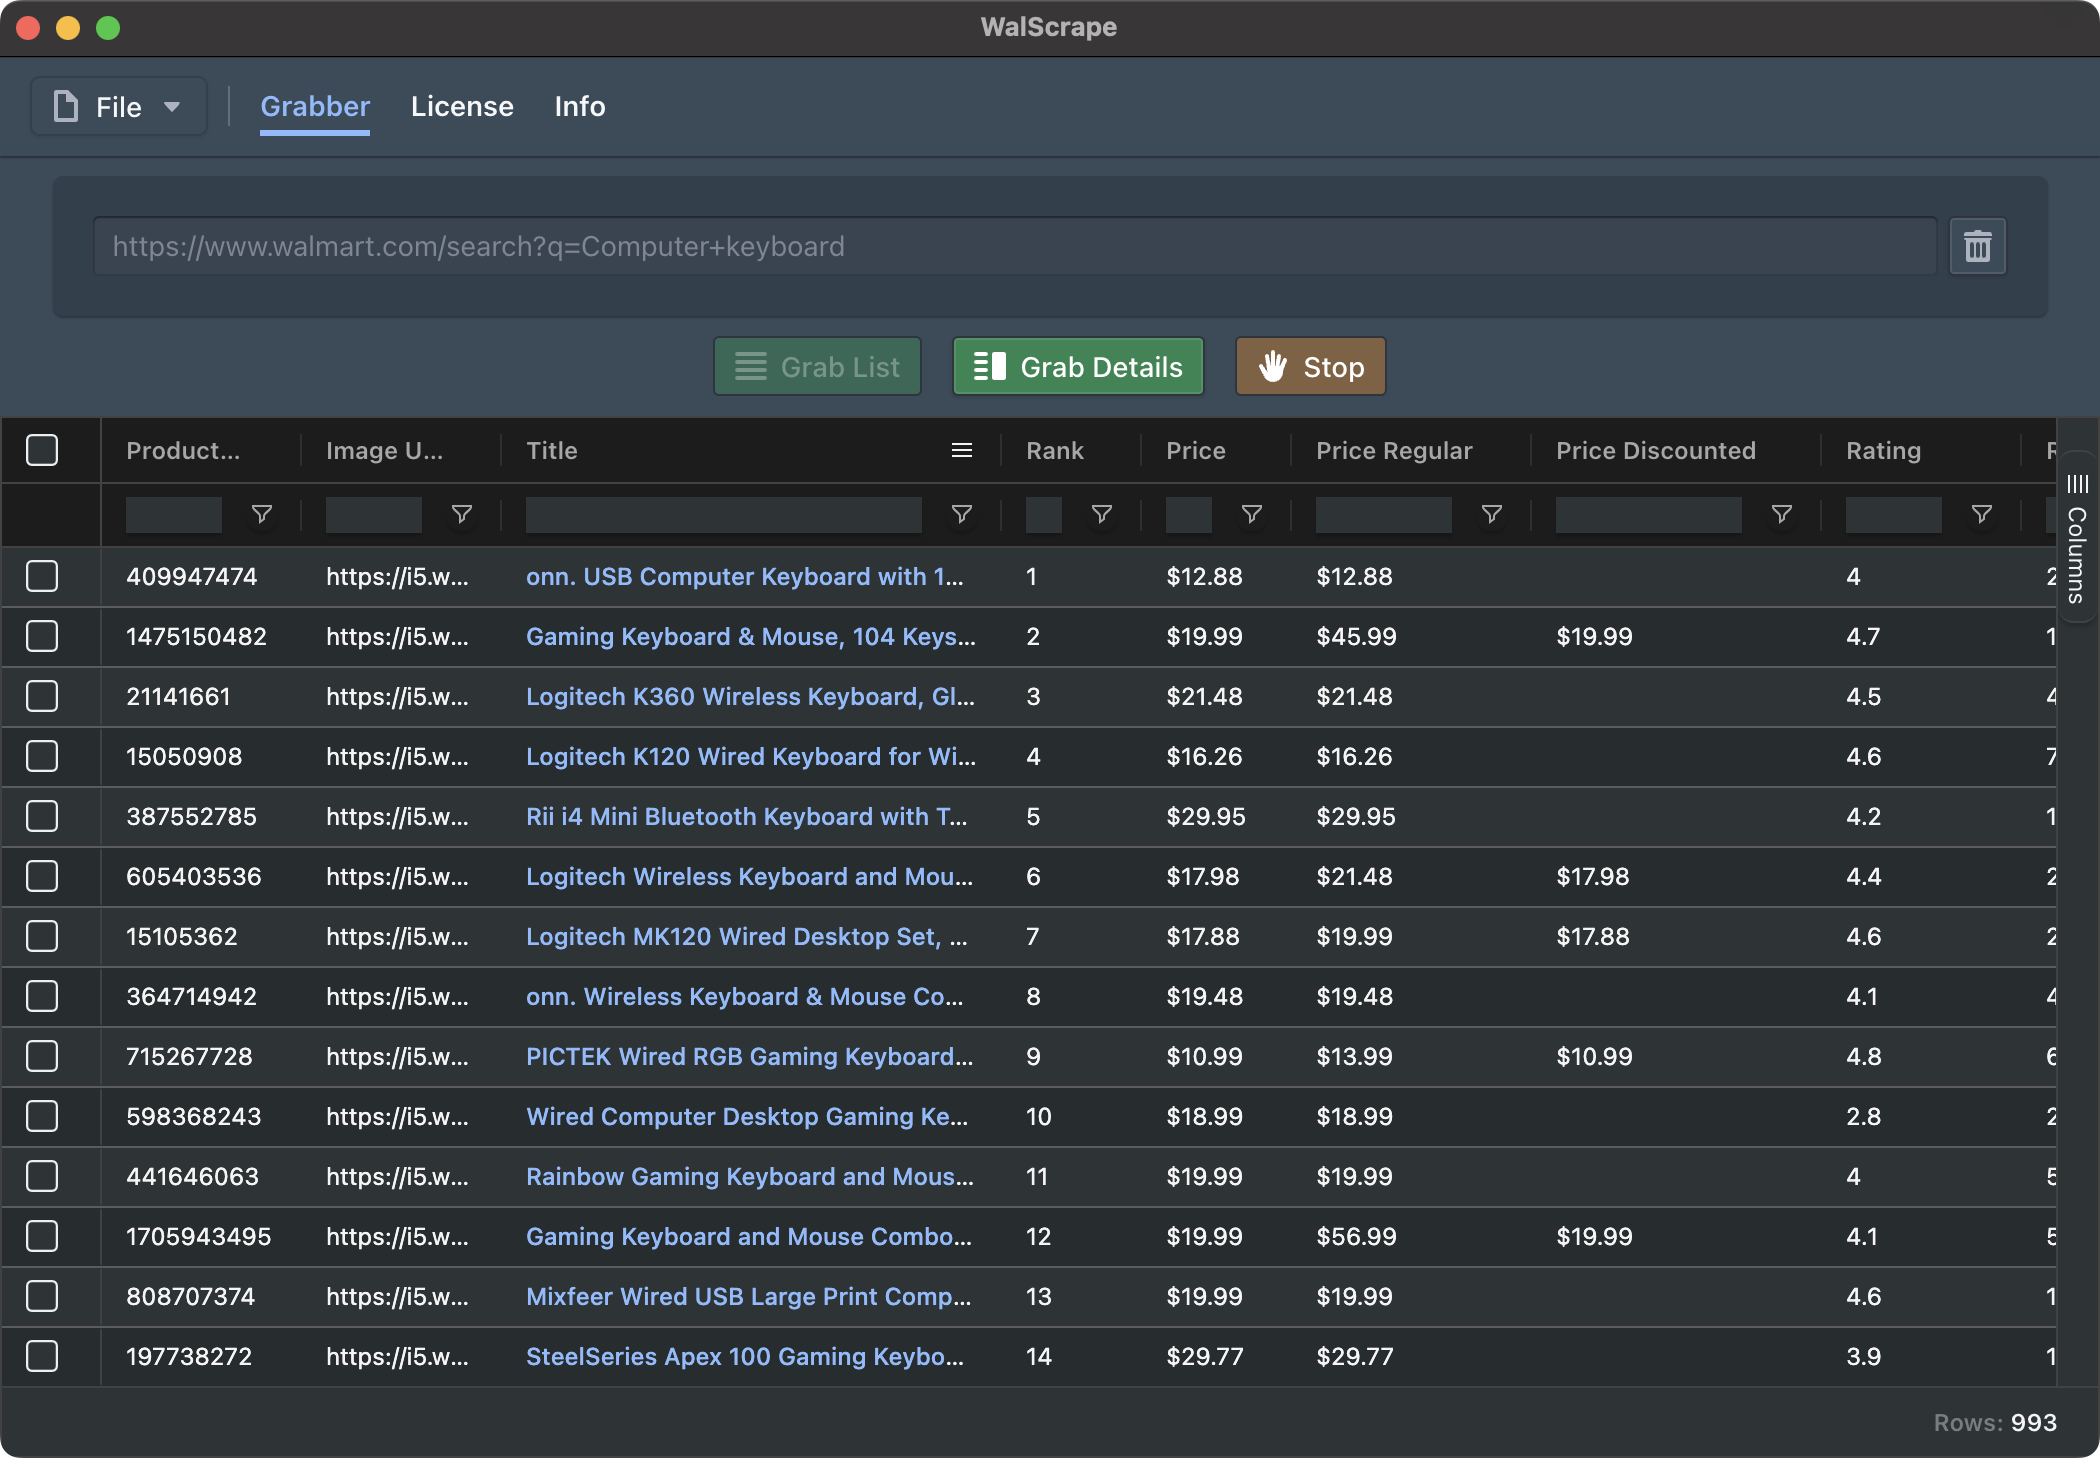2100x1458 pixels.
Task: Open Logitech K360 Wireless Keyboard link
Action: pyautogui.click(x=750, y=696)
